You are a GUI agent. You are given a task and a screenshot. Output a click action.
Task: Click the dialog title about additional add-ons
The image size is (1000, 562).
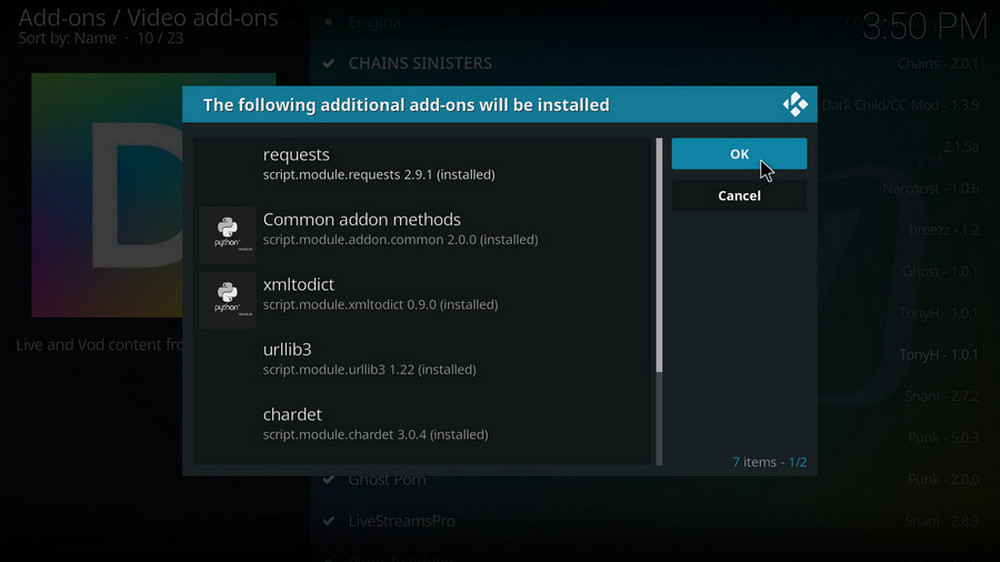pyautogui.click(x=406, y=105)
